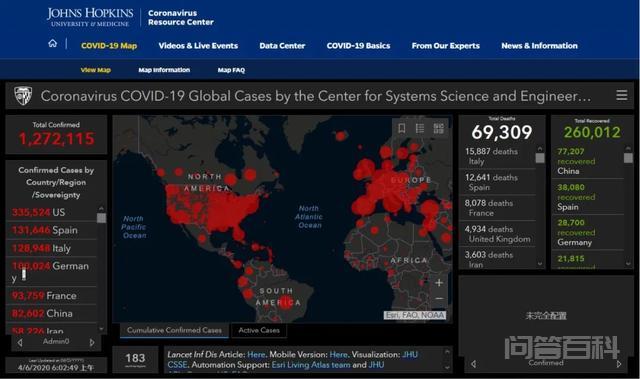The height and width of the screenshot is (379, 640).
Task: Open Videos & Live Events menu
Action: [198, 46]
